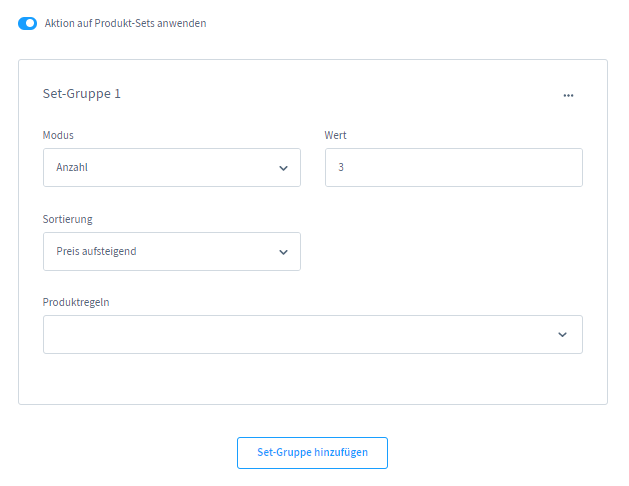Click the 'Produktregeln' field label

pos(76,301)
